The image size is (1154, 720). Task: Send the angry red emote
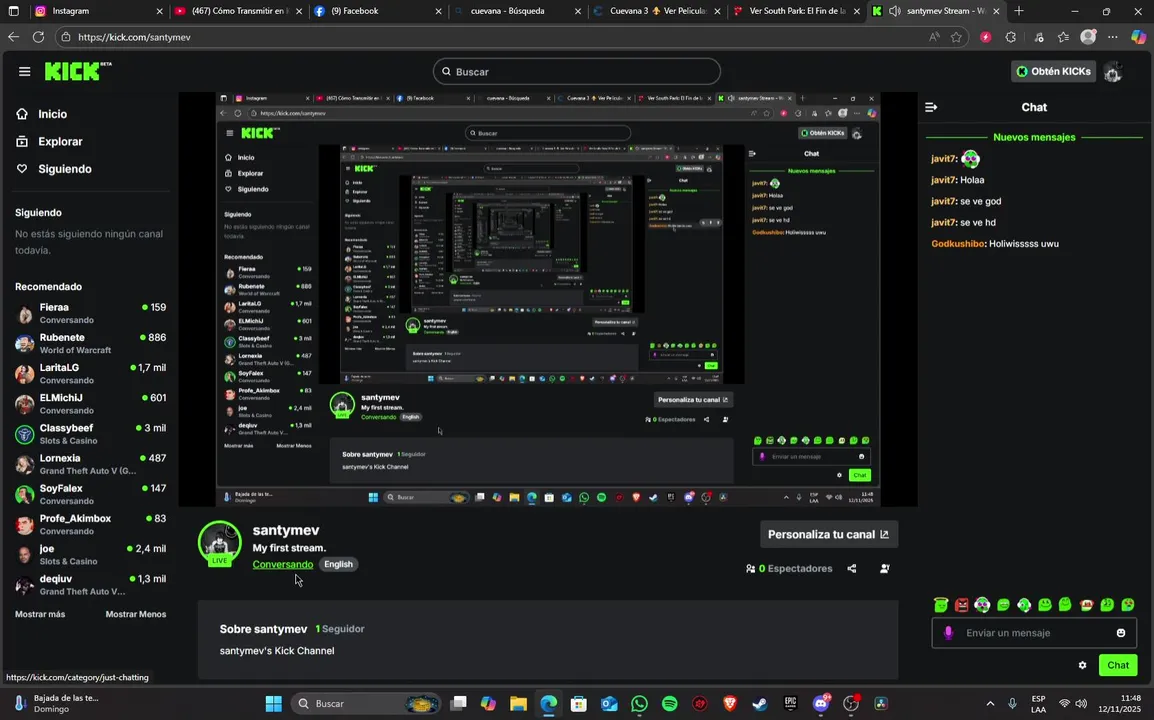click(x=961, y=605)
